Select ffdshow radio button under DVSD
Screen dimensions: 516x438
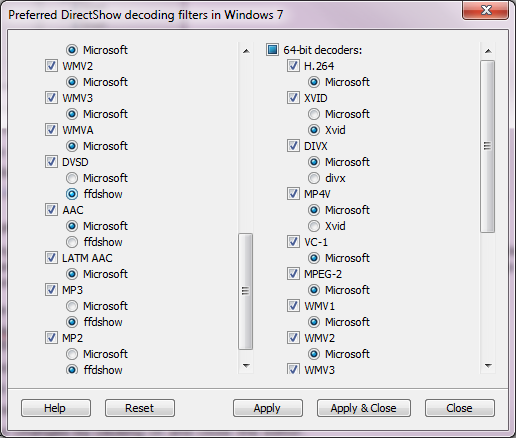[72, 194]
